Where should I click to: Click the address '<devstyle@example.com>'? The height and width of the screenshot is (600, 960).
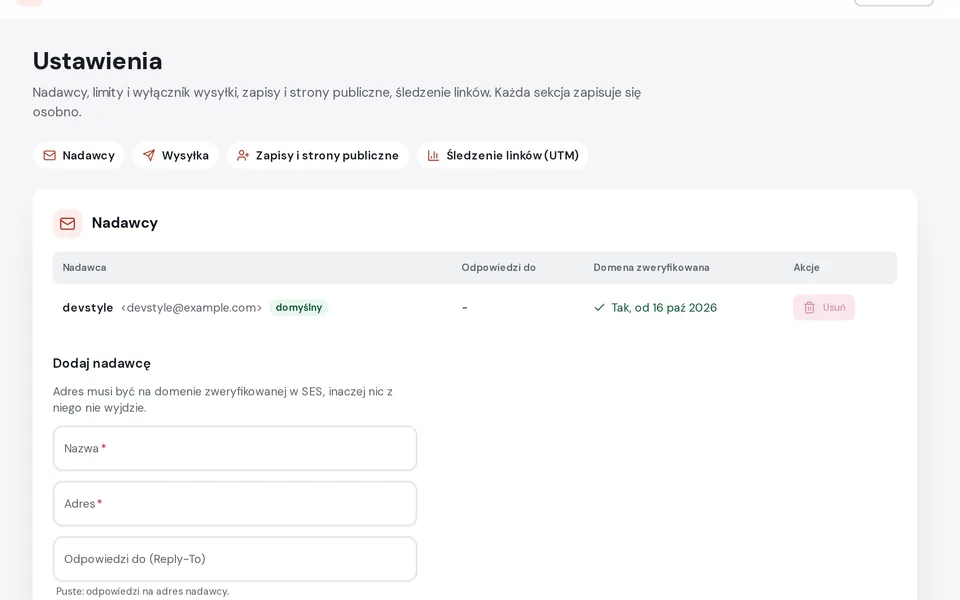tap(192, 307)
